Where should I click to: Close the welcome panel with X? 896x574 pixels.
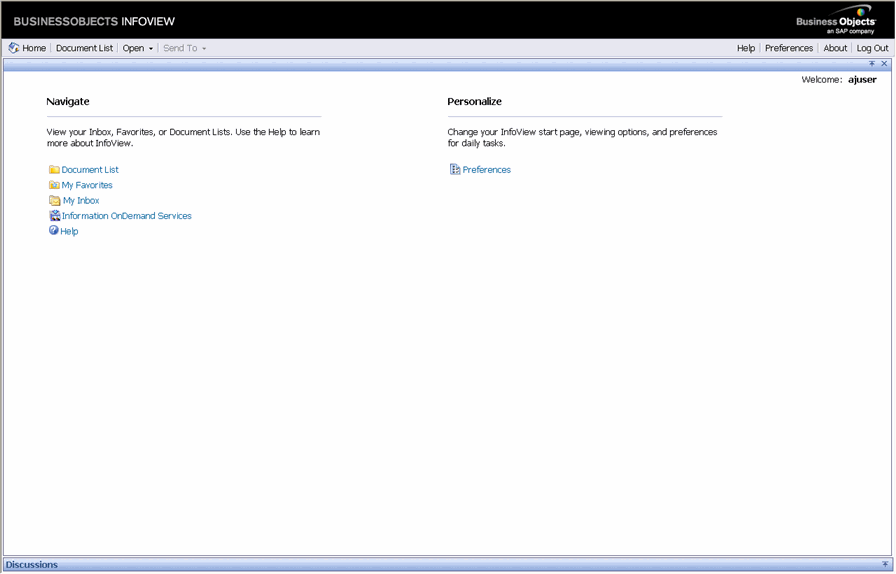point(884,63)
